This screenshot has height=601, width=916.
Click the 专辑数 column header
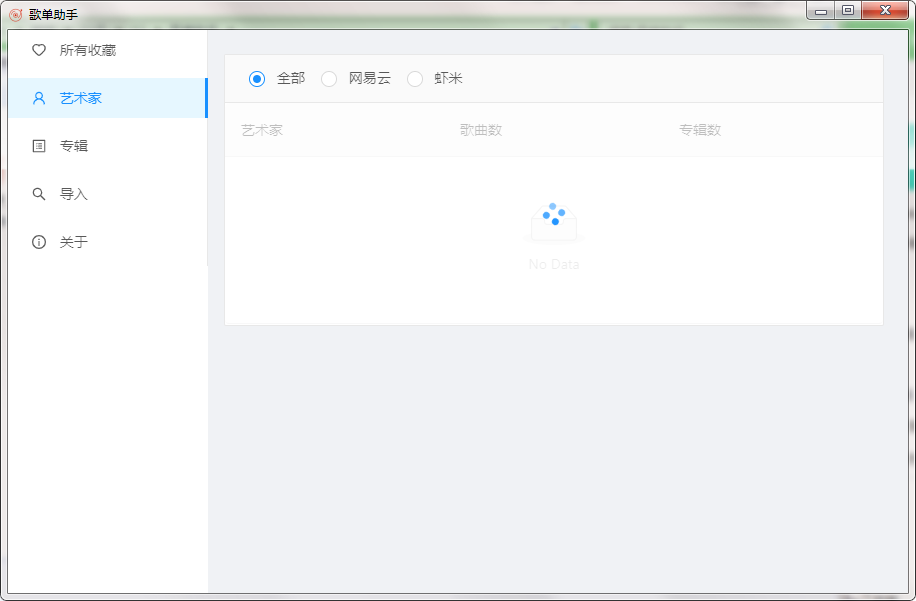[700, 130]
